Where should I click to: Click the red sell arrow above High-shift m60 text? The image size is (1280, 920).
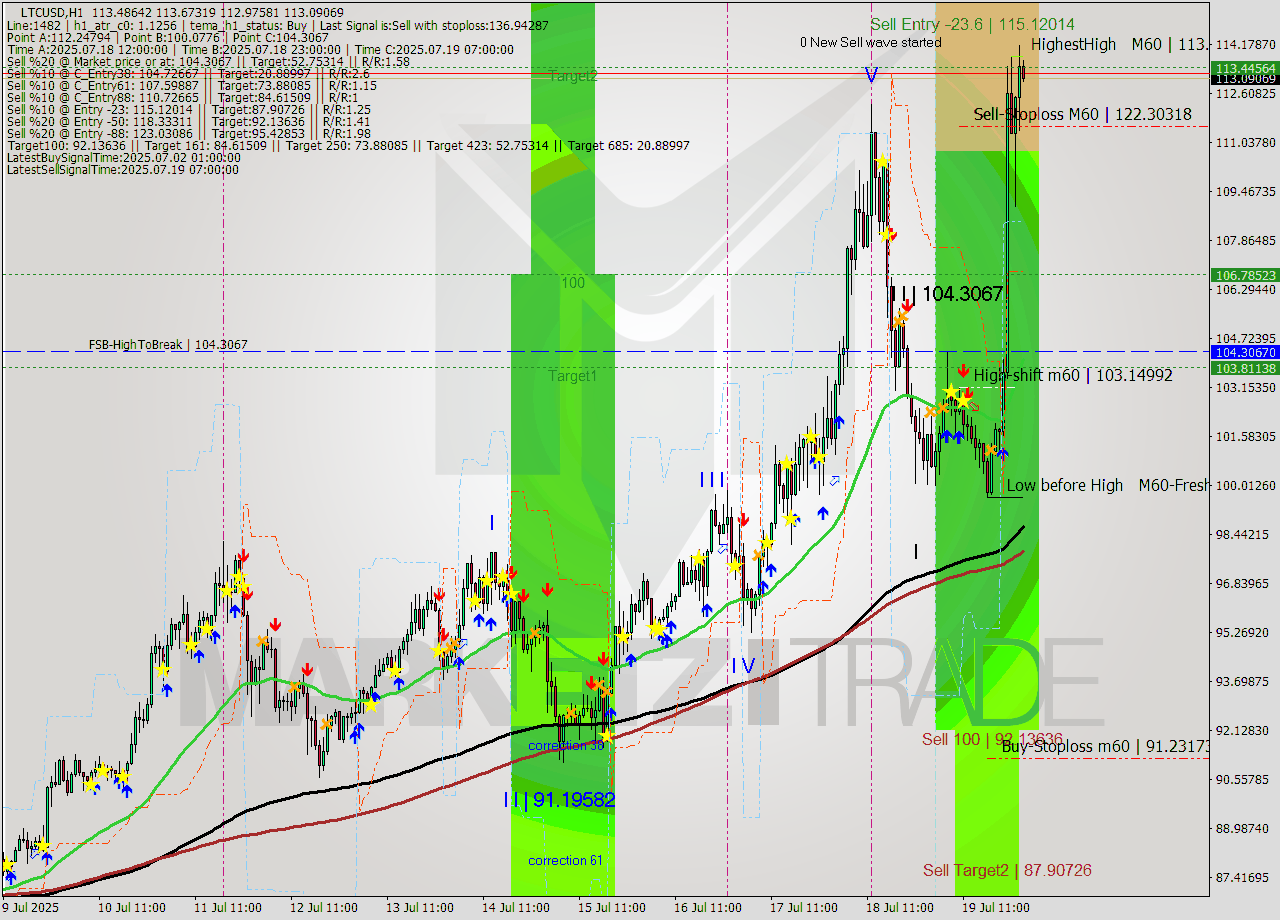pyautogui.click(x=964, y=370)
